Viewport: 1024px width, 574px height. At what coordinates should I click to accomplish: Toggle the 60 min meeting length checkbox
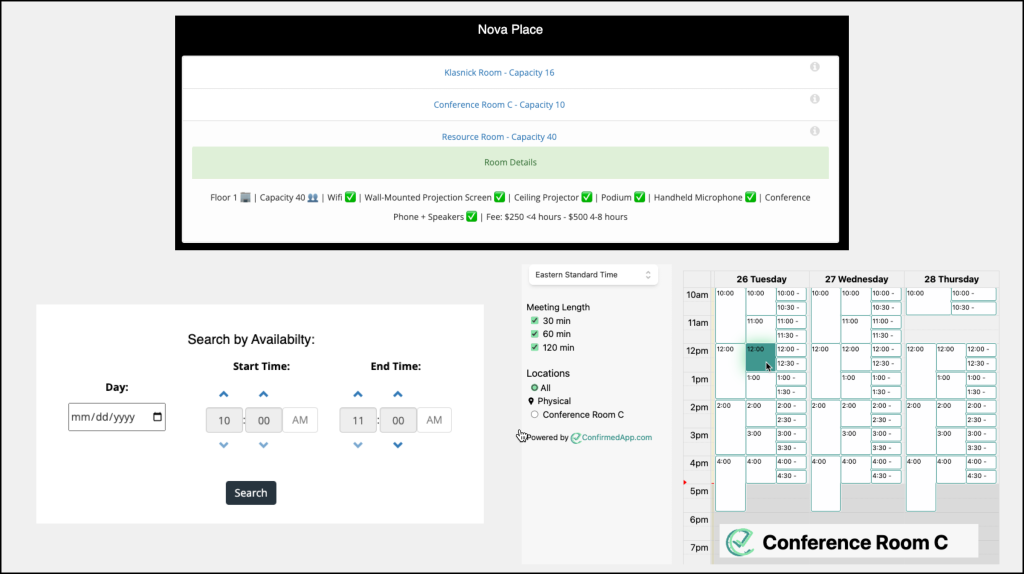pos(534,334)
